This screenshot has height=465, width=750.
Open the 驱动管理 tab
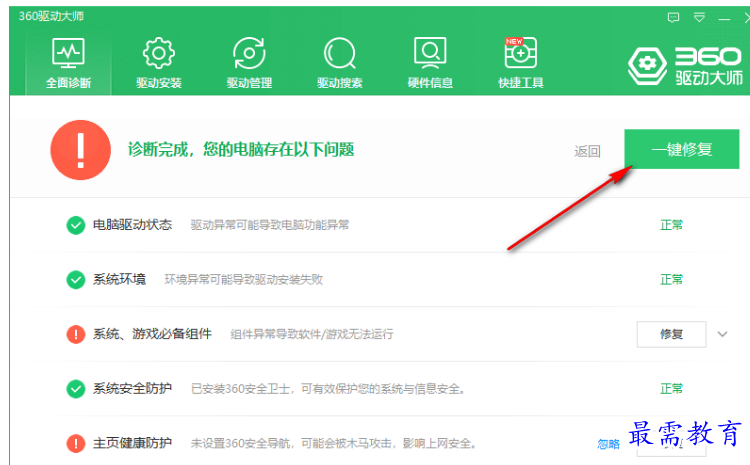tap(249, 63)
